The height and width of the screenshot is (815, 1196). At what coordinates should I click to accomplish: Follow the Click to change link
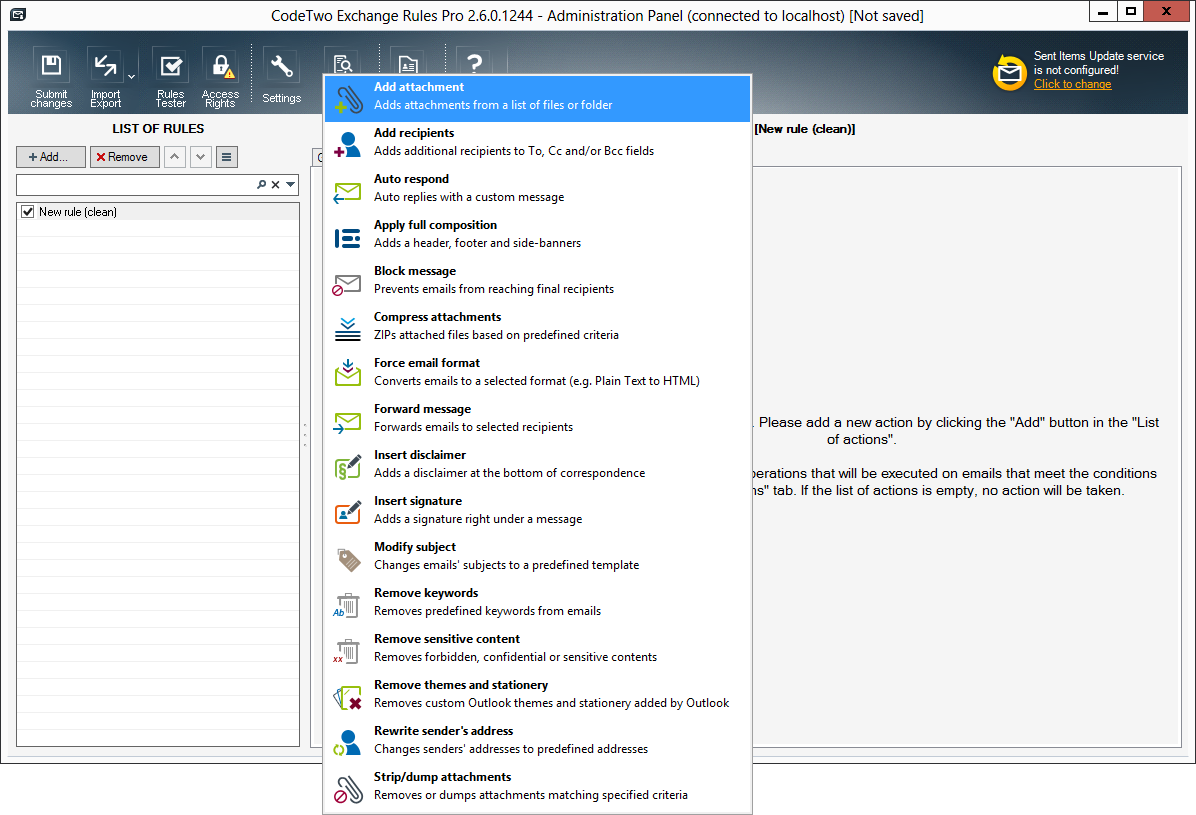(1072, 84)
